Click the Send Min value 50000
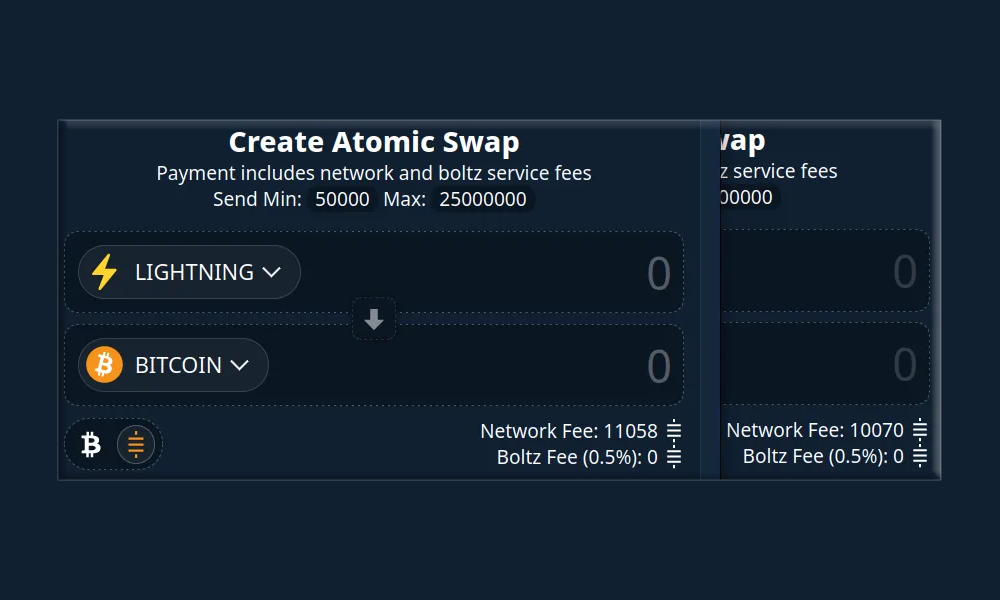1000x600 pixels. 341,199
